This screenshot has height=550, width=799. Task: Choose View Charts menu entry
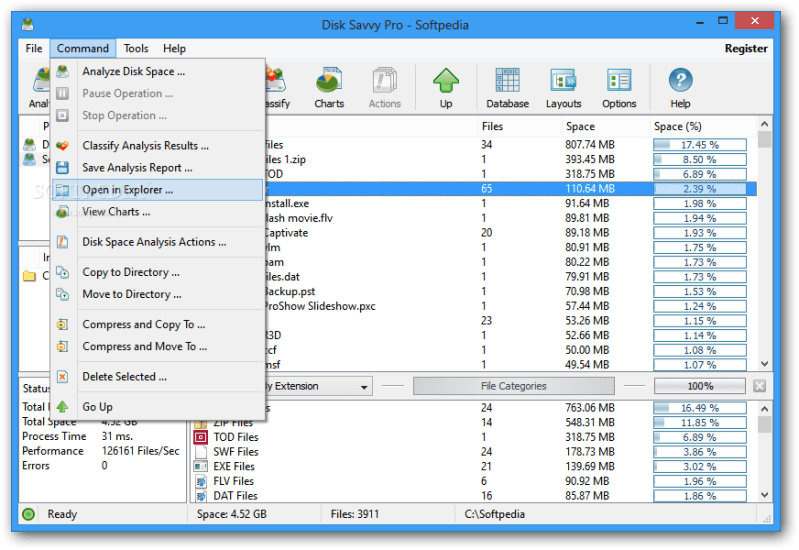click(157, 212)
